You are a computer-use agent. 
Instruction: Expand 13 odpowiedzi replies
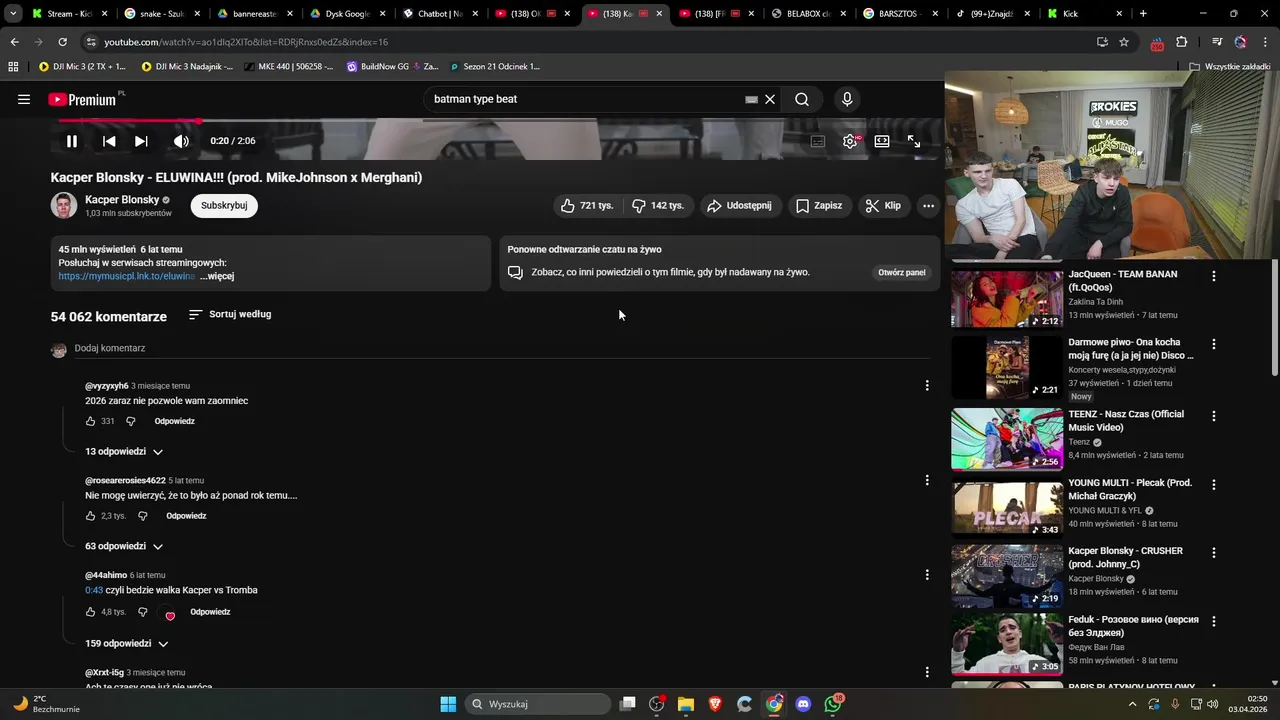(x=124, y=451)
